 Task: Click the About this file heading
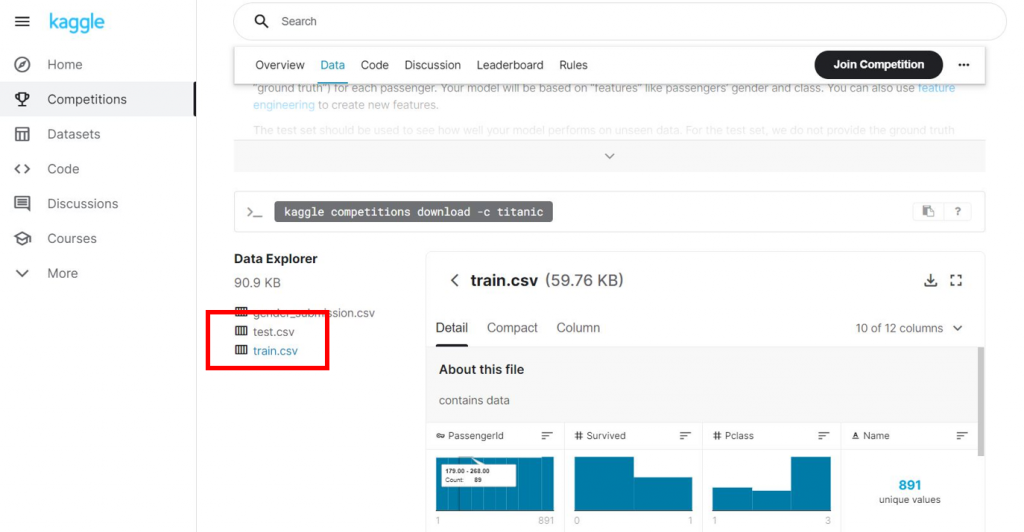481,369
